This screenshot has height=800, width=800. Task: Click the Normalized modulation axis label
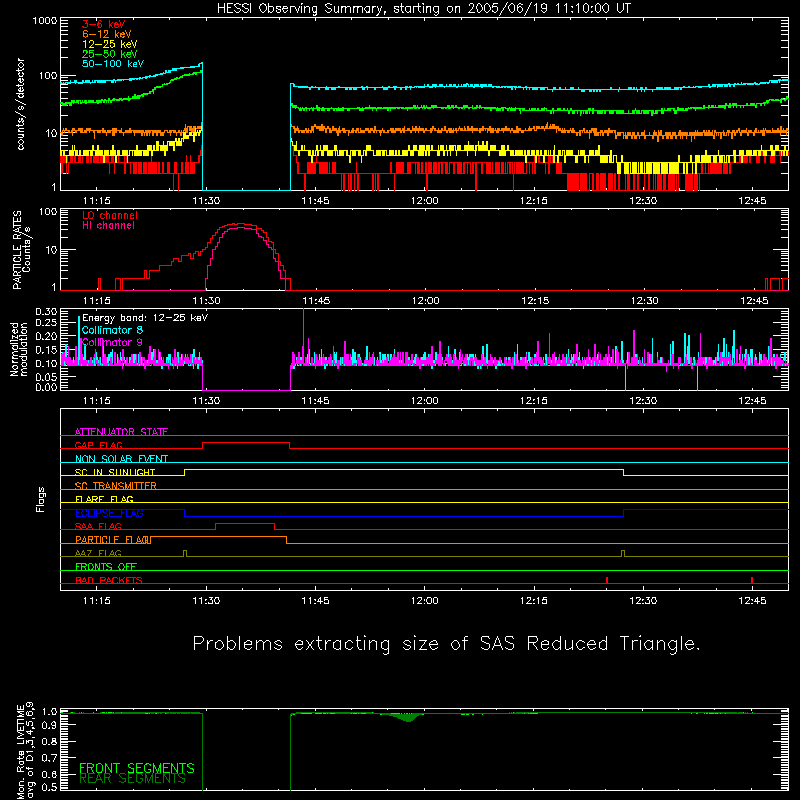18,349
